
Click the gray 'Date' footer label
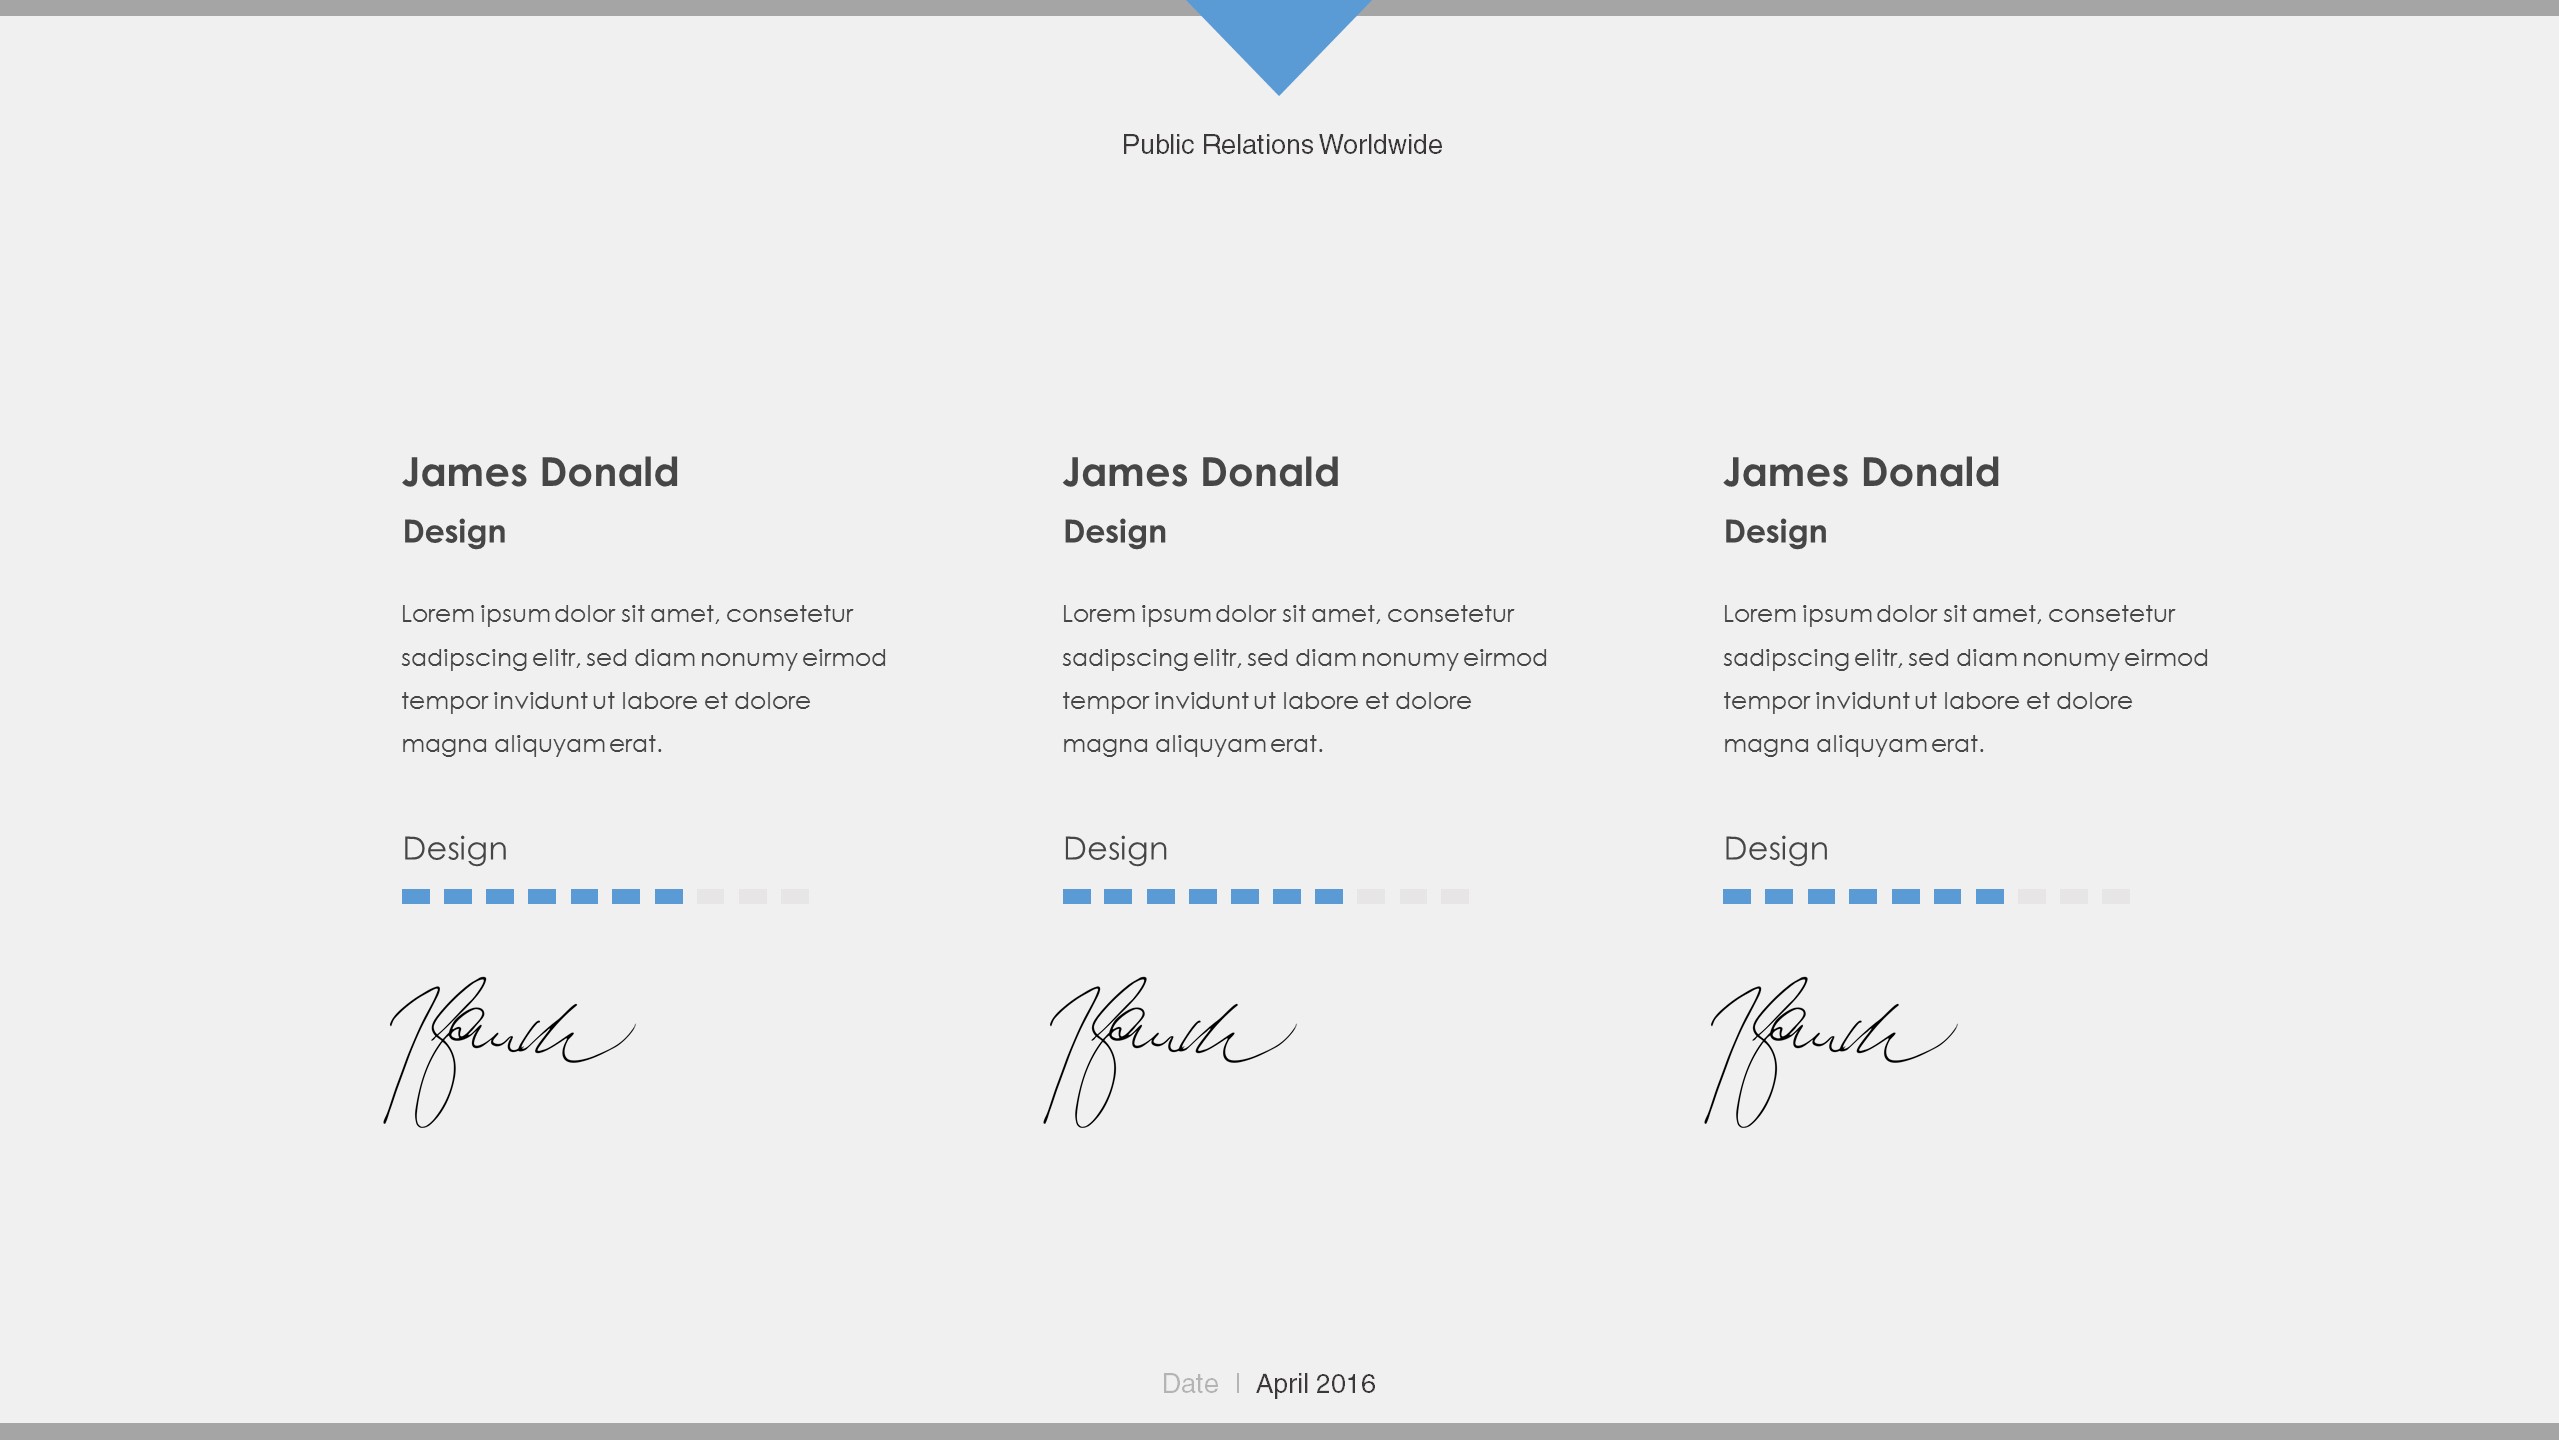[1189, 1384]
